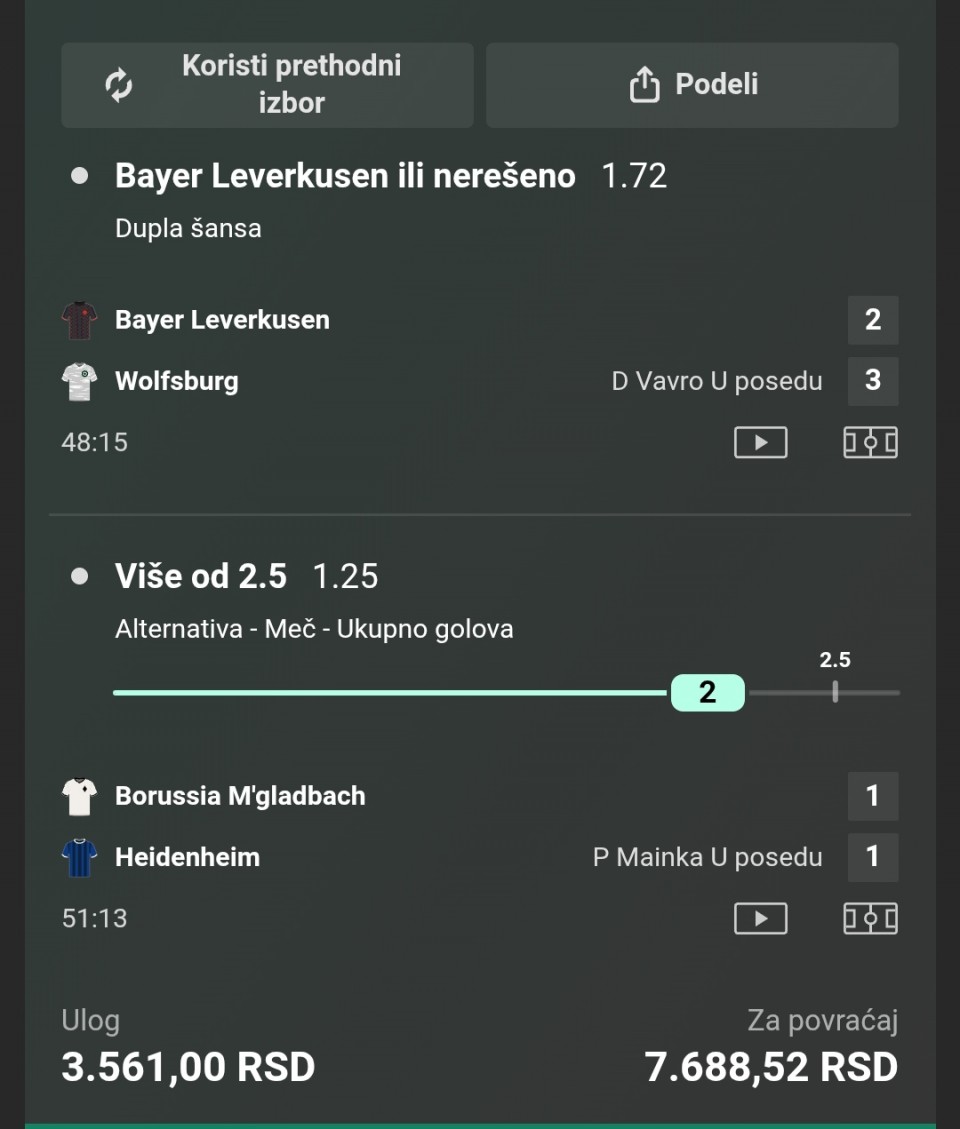This screenshot has width=960, height=1129.
Task: Tap the Podeli share button
Action: [692, 85]
